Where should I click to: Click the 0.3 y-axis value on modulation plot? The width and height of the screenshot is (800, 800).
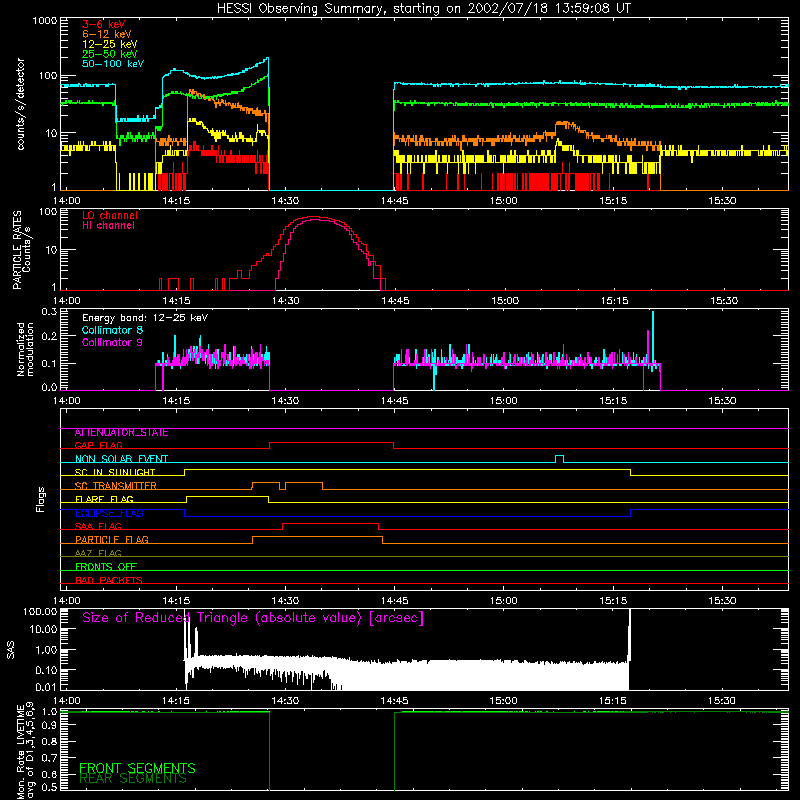[49, 311]
